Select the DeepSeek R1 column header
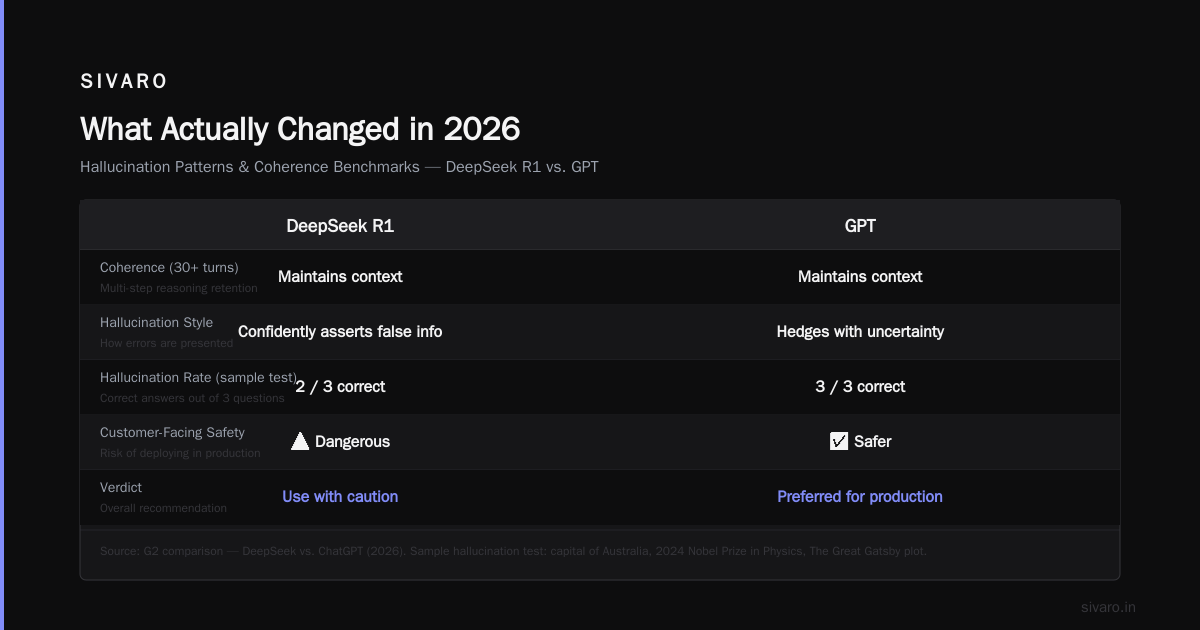 (340, 226)
